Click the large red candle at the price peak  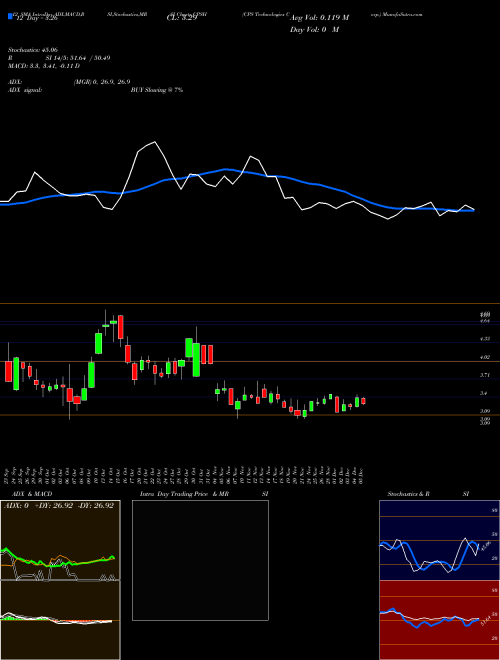pos(121,327)
